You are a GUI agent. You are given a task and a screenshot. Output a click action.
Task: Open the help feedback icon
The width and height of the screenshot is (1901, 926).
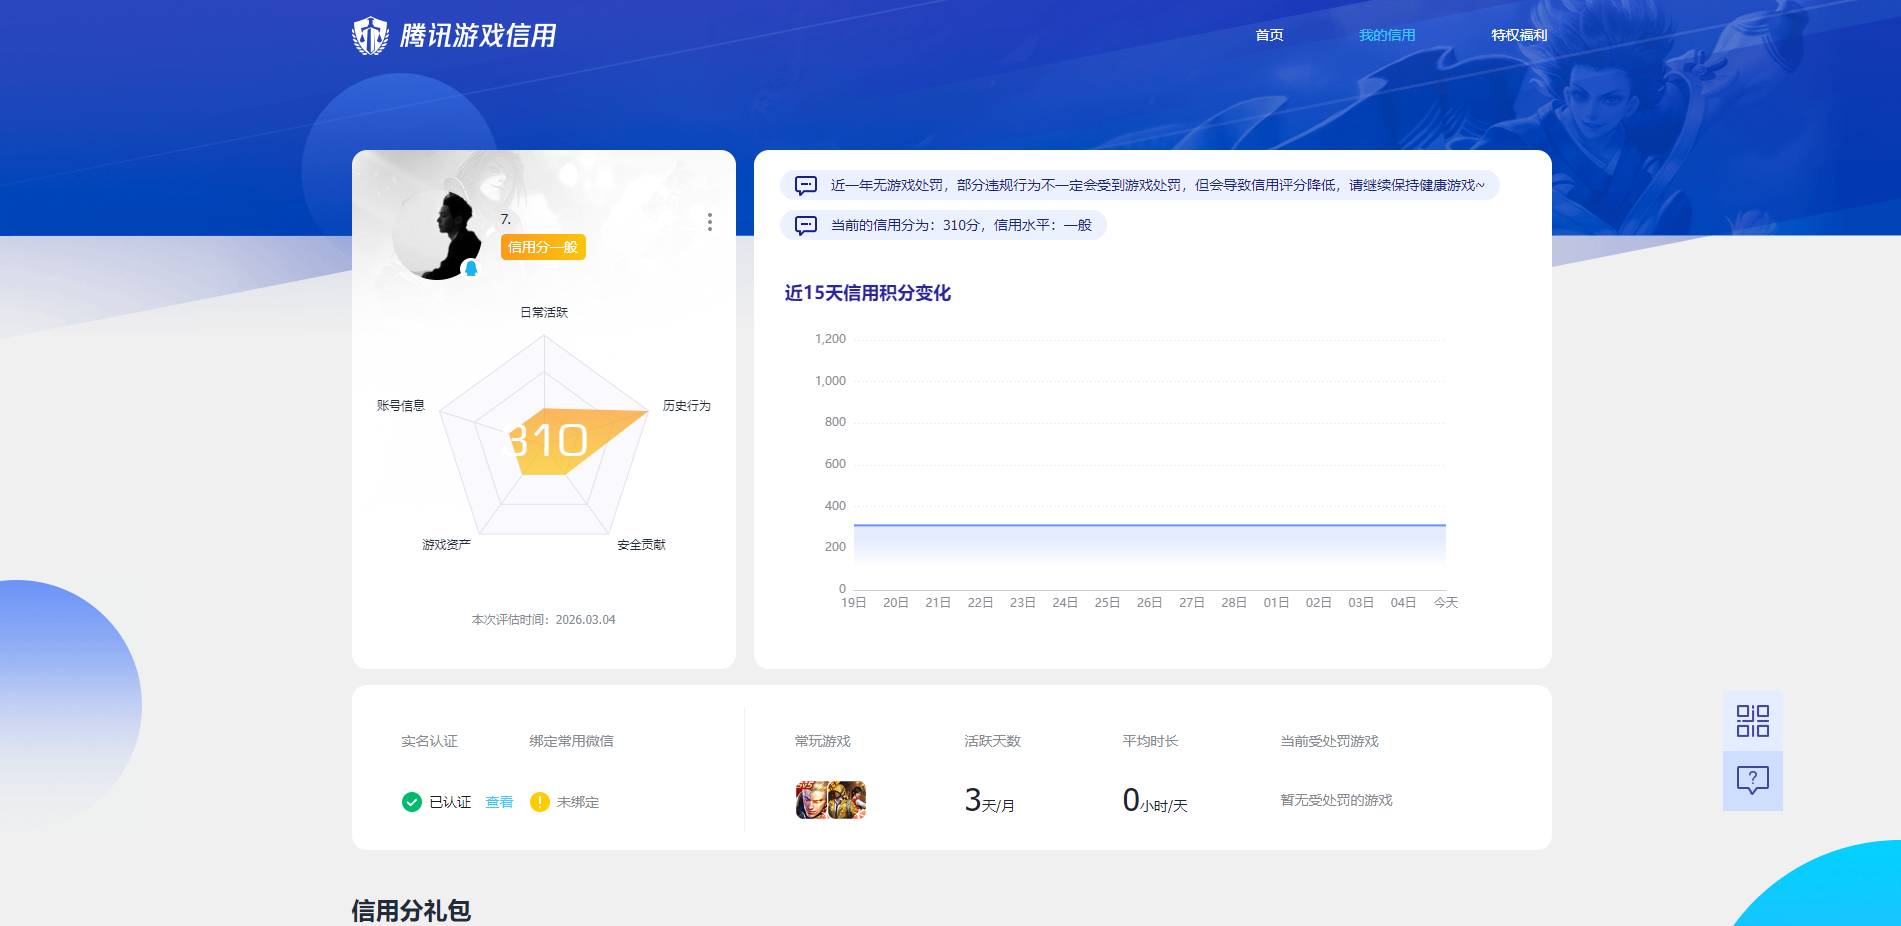(1752, 780)
